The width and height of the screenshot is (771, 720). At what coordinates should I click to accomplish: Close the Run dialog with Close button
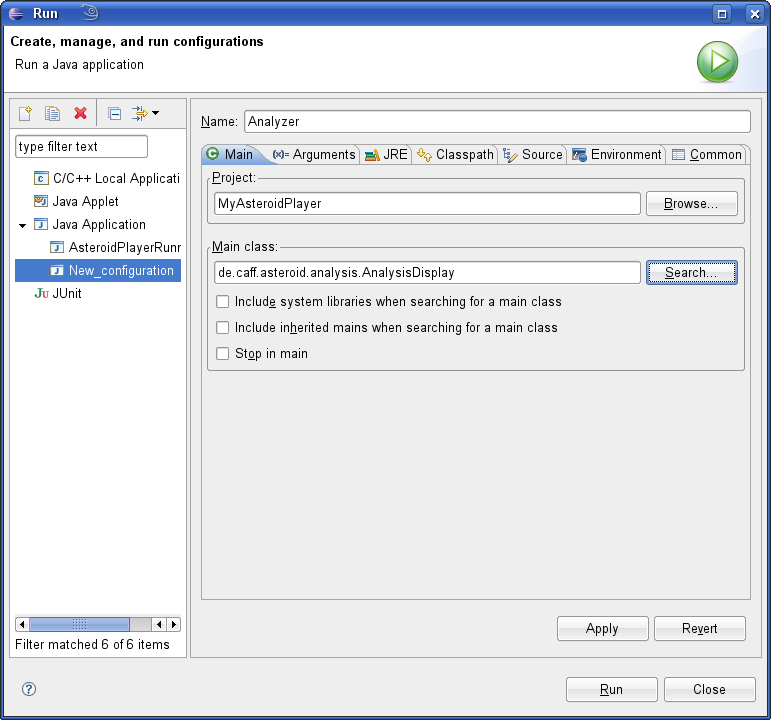710,690
